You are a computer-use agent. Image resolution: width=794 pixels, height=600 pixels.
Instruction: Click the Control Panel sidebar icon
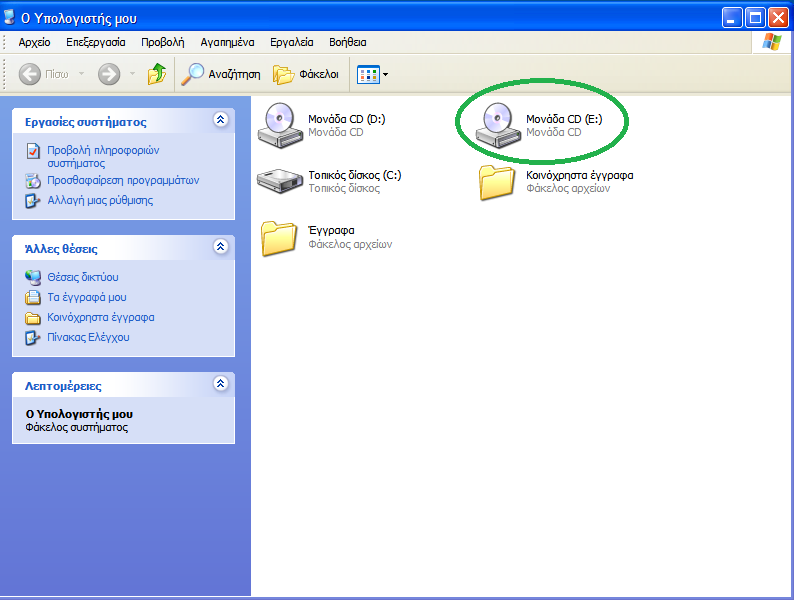33,338
